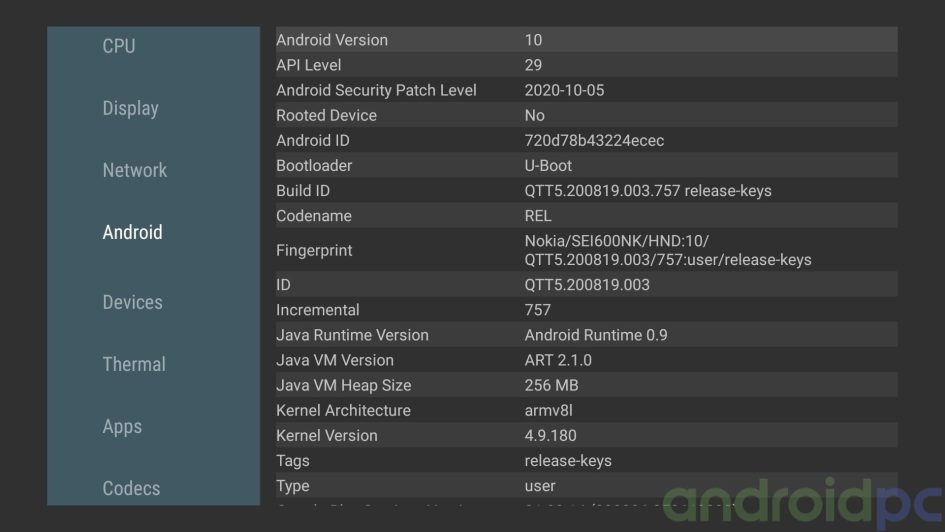This screenshot has height=532, width=945.
Task: Click the Kernel Architecture armv8l row
Action: tap(586, 410)
